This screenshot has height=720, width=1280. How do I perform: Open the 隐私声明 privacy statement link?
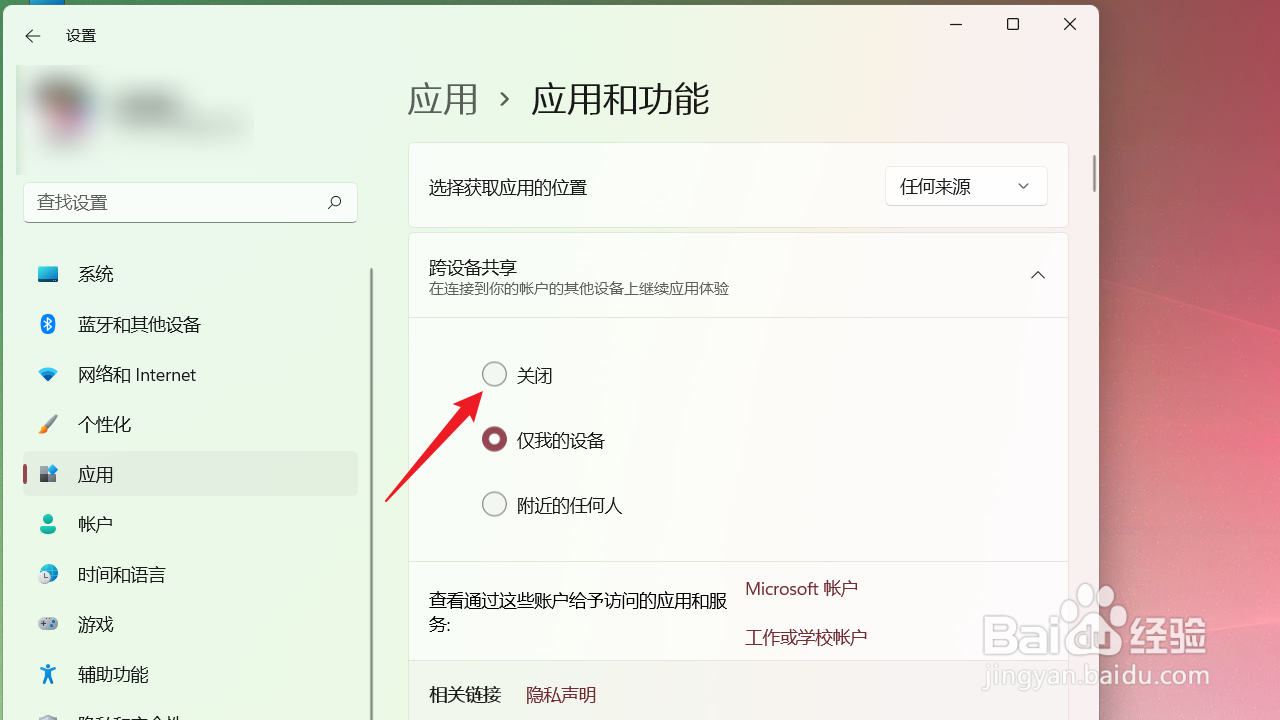pyautogui.click(x=561, y=694)
